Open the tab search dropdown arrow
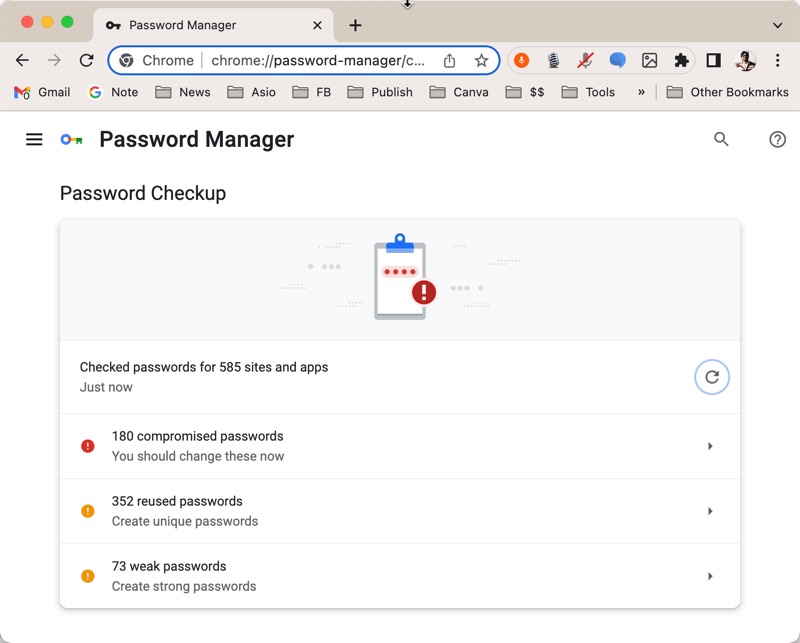 (777, 25)
